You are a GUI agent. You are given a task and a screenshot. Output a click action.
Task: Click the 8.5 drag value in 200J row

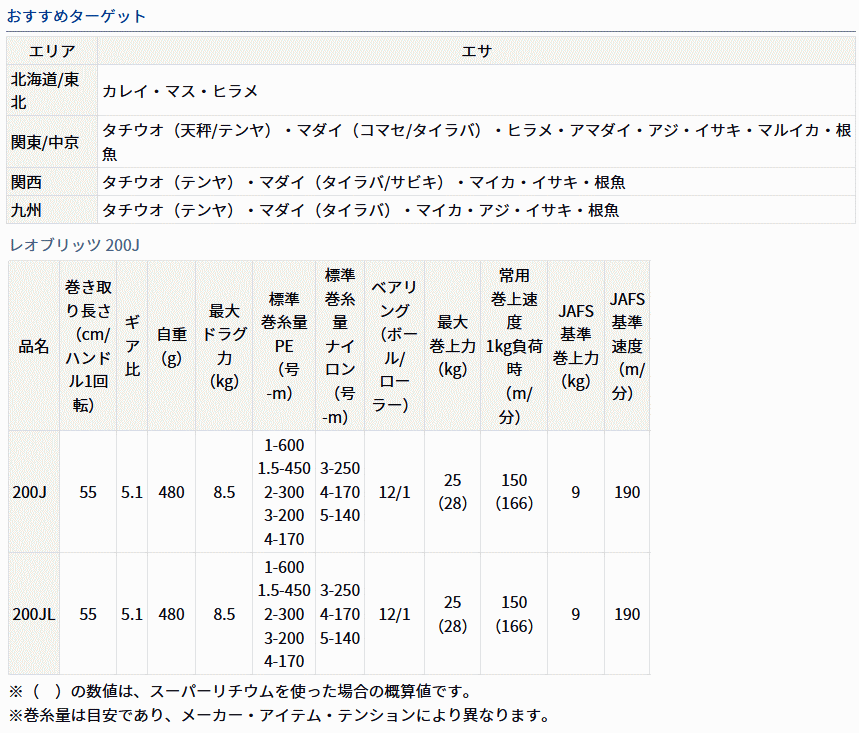click(x=224, y=491)
